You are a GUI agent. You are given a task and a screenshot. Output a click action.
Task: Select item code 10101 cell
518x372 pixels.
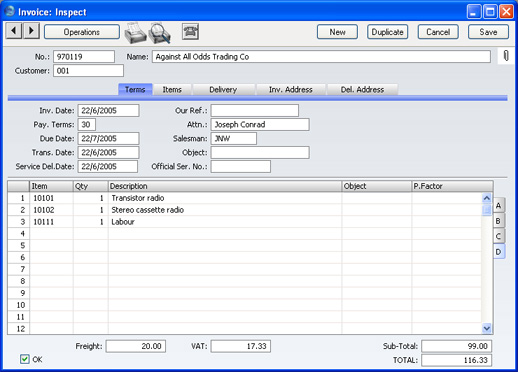[51, 198]
